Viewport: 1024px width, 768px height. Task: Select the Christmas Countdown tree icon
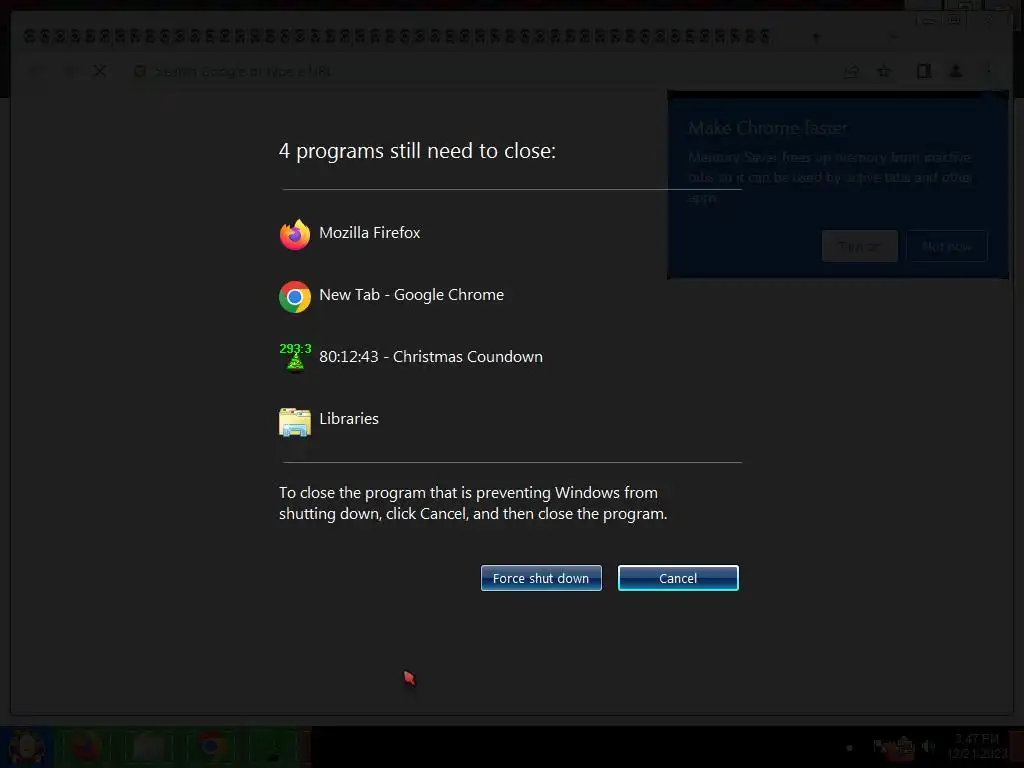[x=295, y=357]
